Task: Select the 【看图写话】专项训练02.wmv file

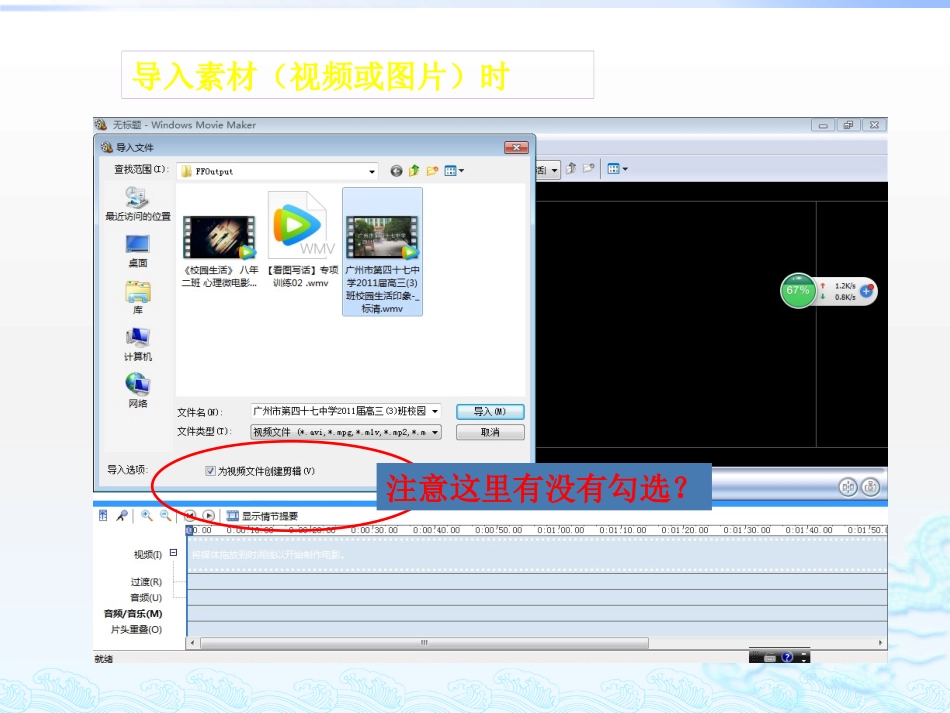Action: pos(302,239)
